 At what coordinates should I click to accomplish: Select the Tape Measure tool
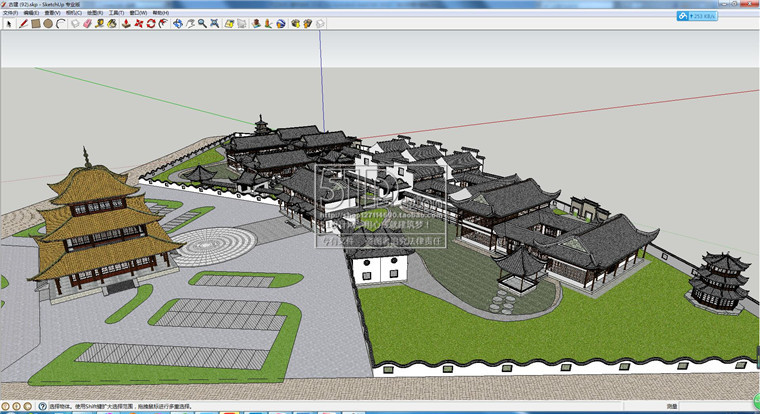(99, 24)
